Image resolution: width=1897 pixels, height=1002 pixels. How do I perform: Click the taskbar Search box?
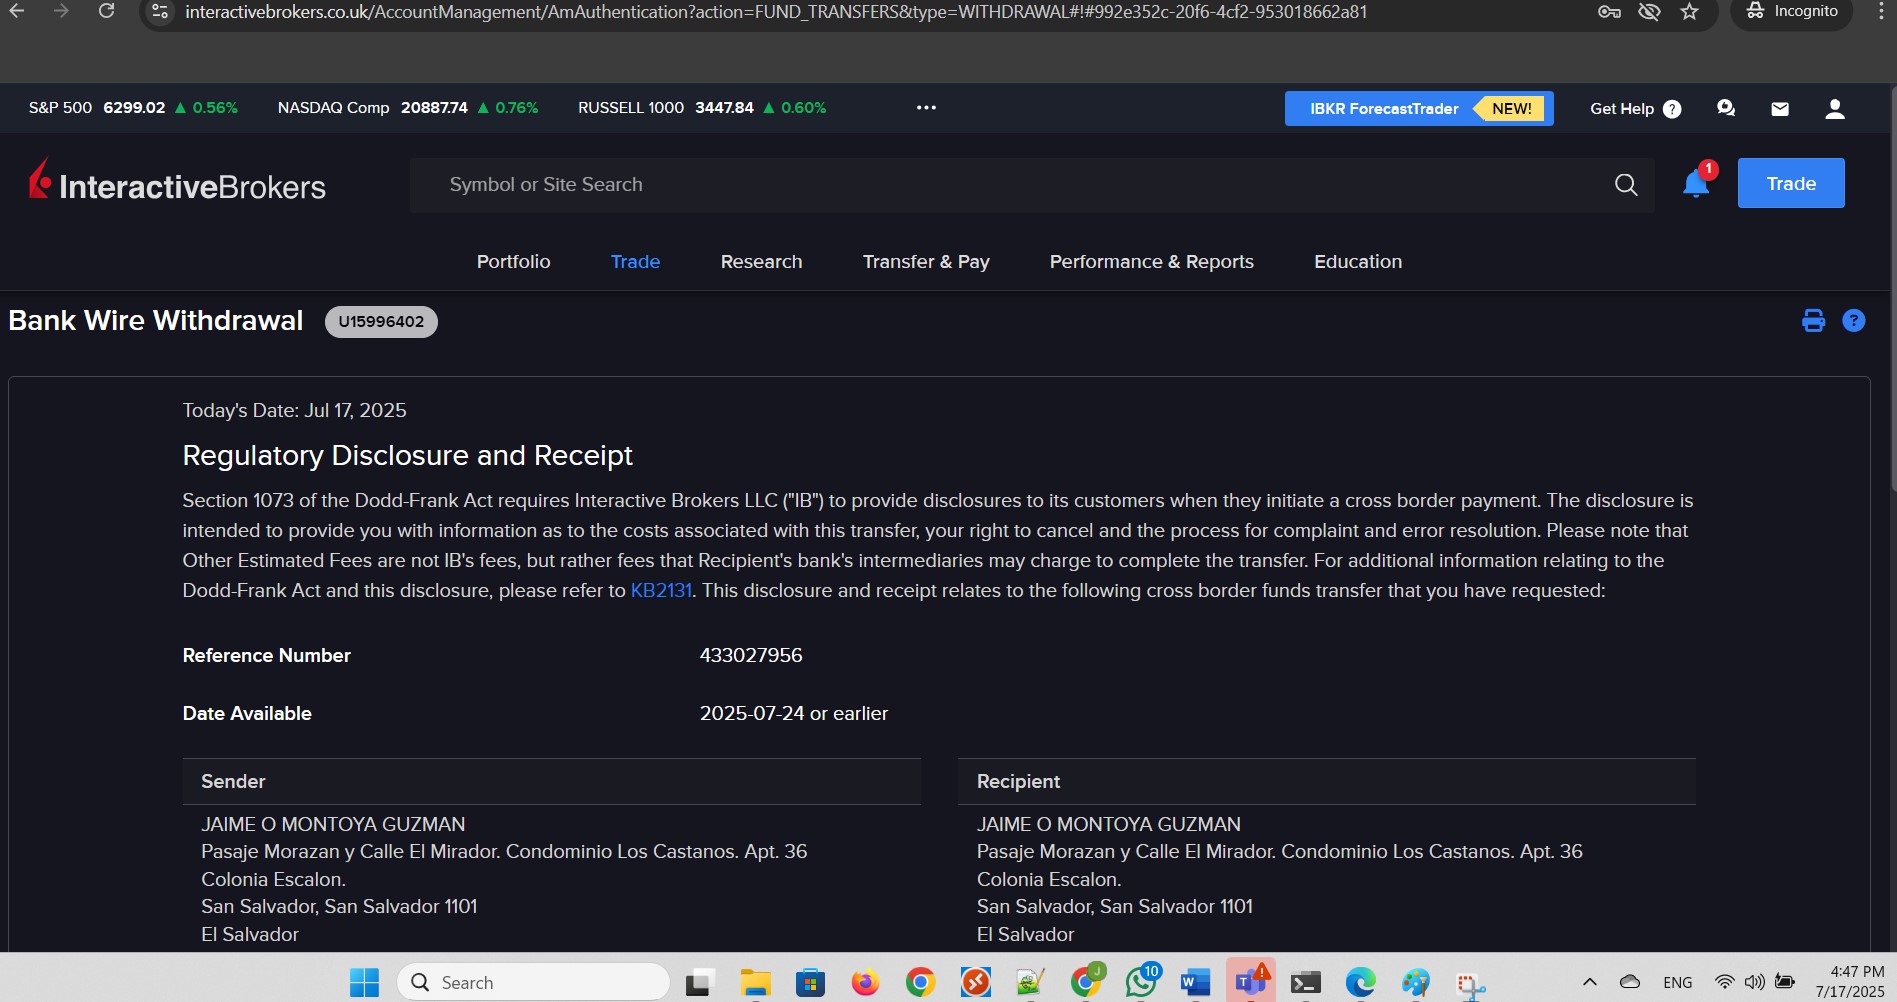[534, 983]
